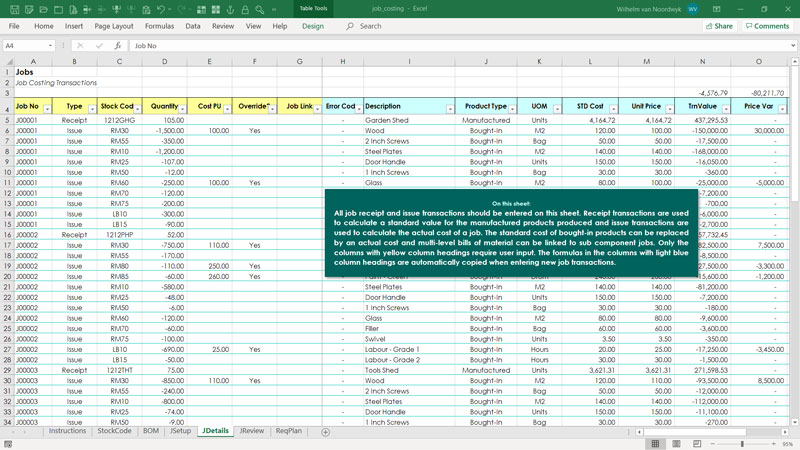Switch to the StockCode sheet tab
The height and width of the screenshot is (450, 800).
(x=114, y=431)
